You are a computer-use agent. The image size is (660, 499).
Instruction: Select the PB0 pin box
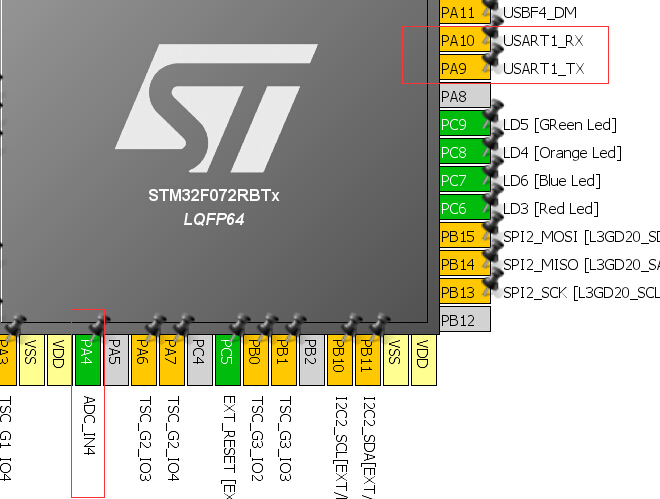(255, 360)
